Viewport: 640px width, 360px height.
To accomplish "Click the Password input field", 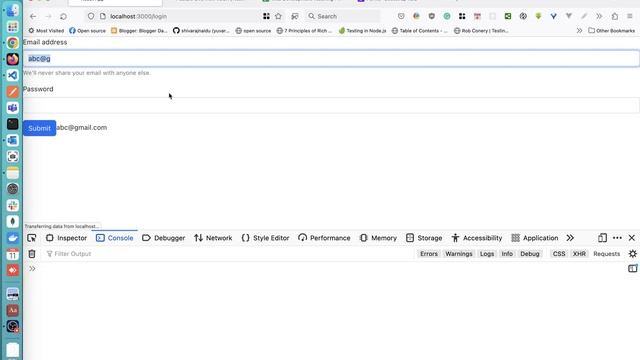I will coord(331,105).
